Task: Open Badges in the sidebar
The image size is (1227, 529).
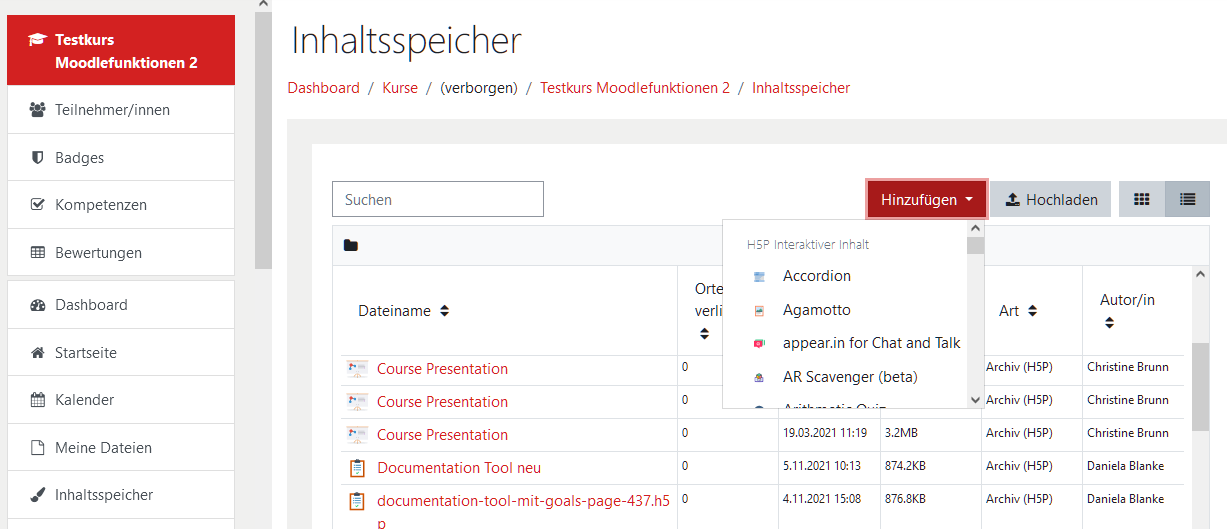Action: click(x=121, y=157)
